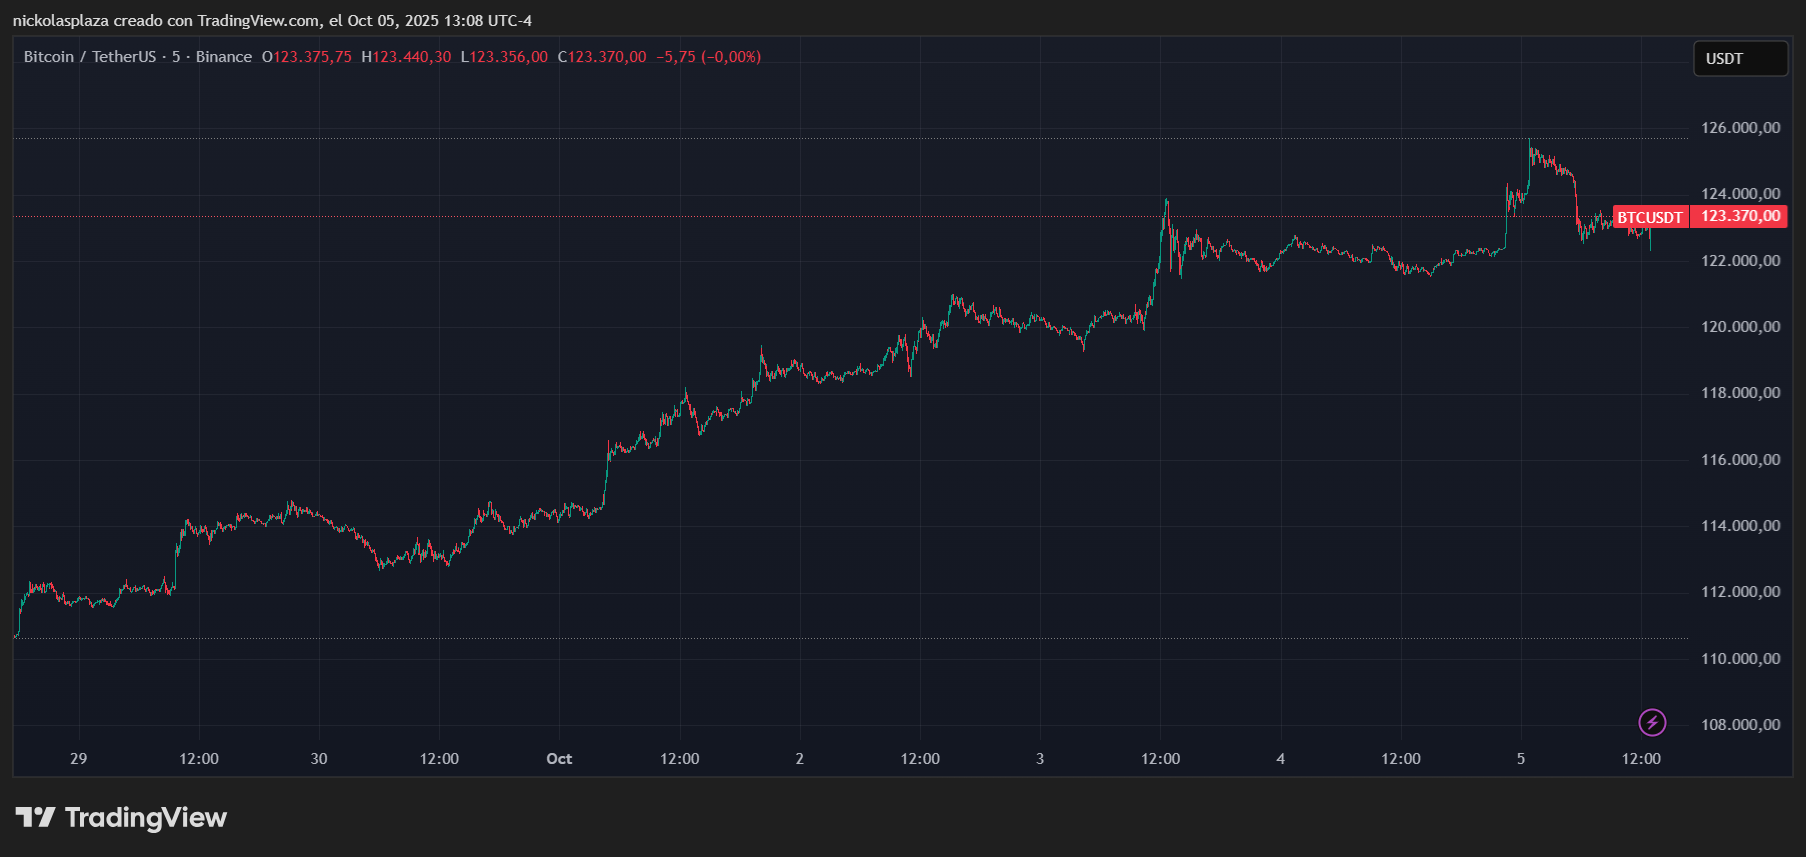1806x857 pixels.
Task: Select the 30 date on the time axis
Action: (319, 759)
